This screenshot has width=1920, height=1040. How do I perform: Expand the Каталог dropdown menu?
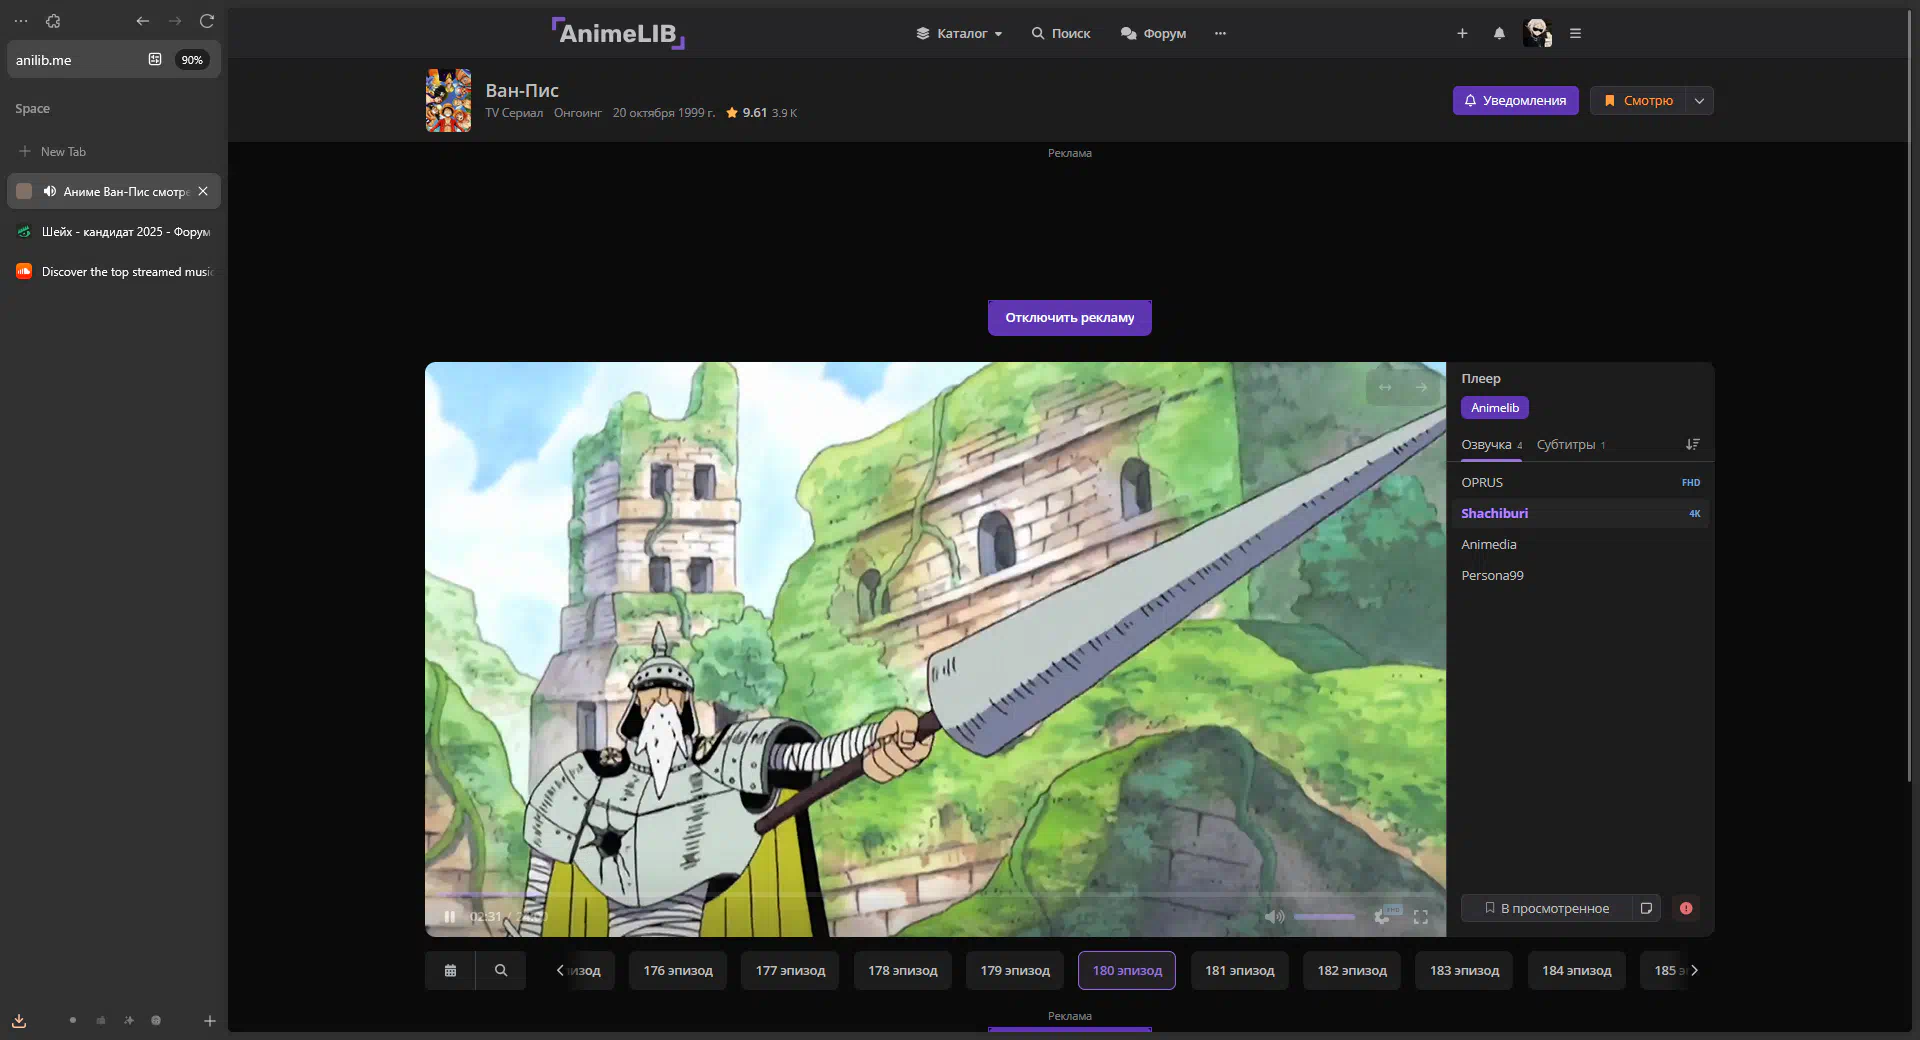pos(959,33)
